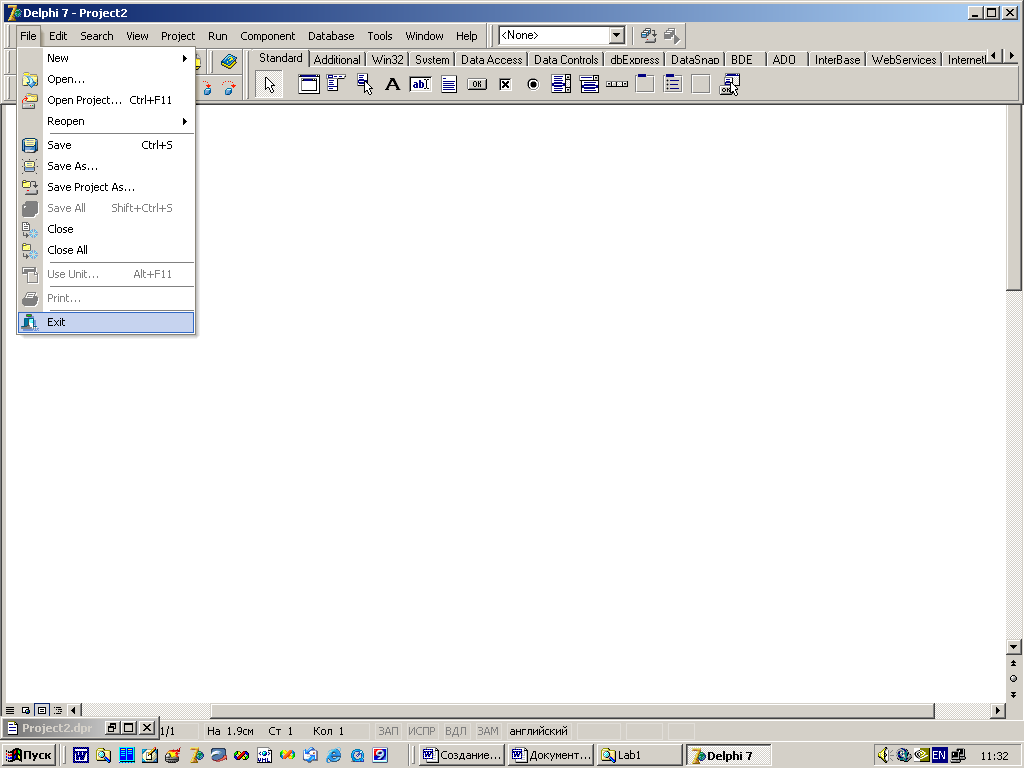Open the Search menu
Image resolution: width=1024 pixels, height=768 pixels.
pos(97,36)
